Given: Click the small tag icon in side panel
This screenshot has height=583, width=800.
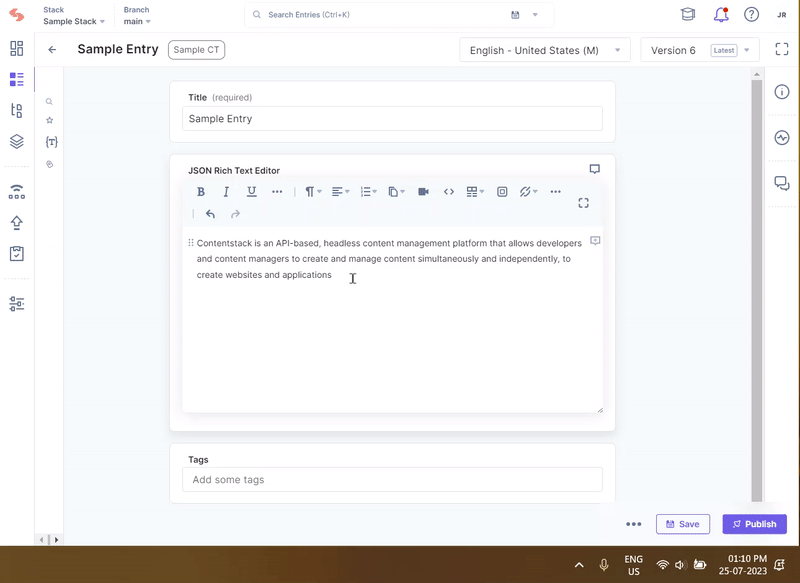Looking at the screenshot, I should (49, 164).
